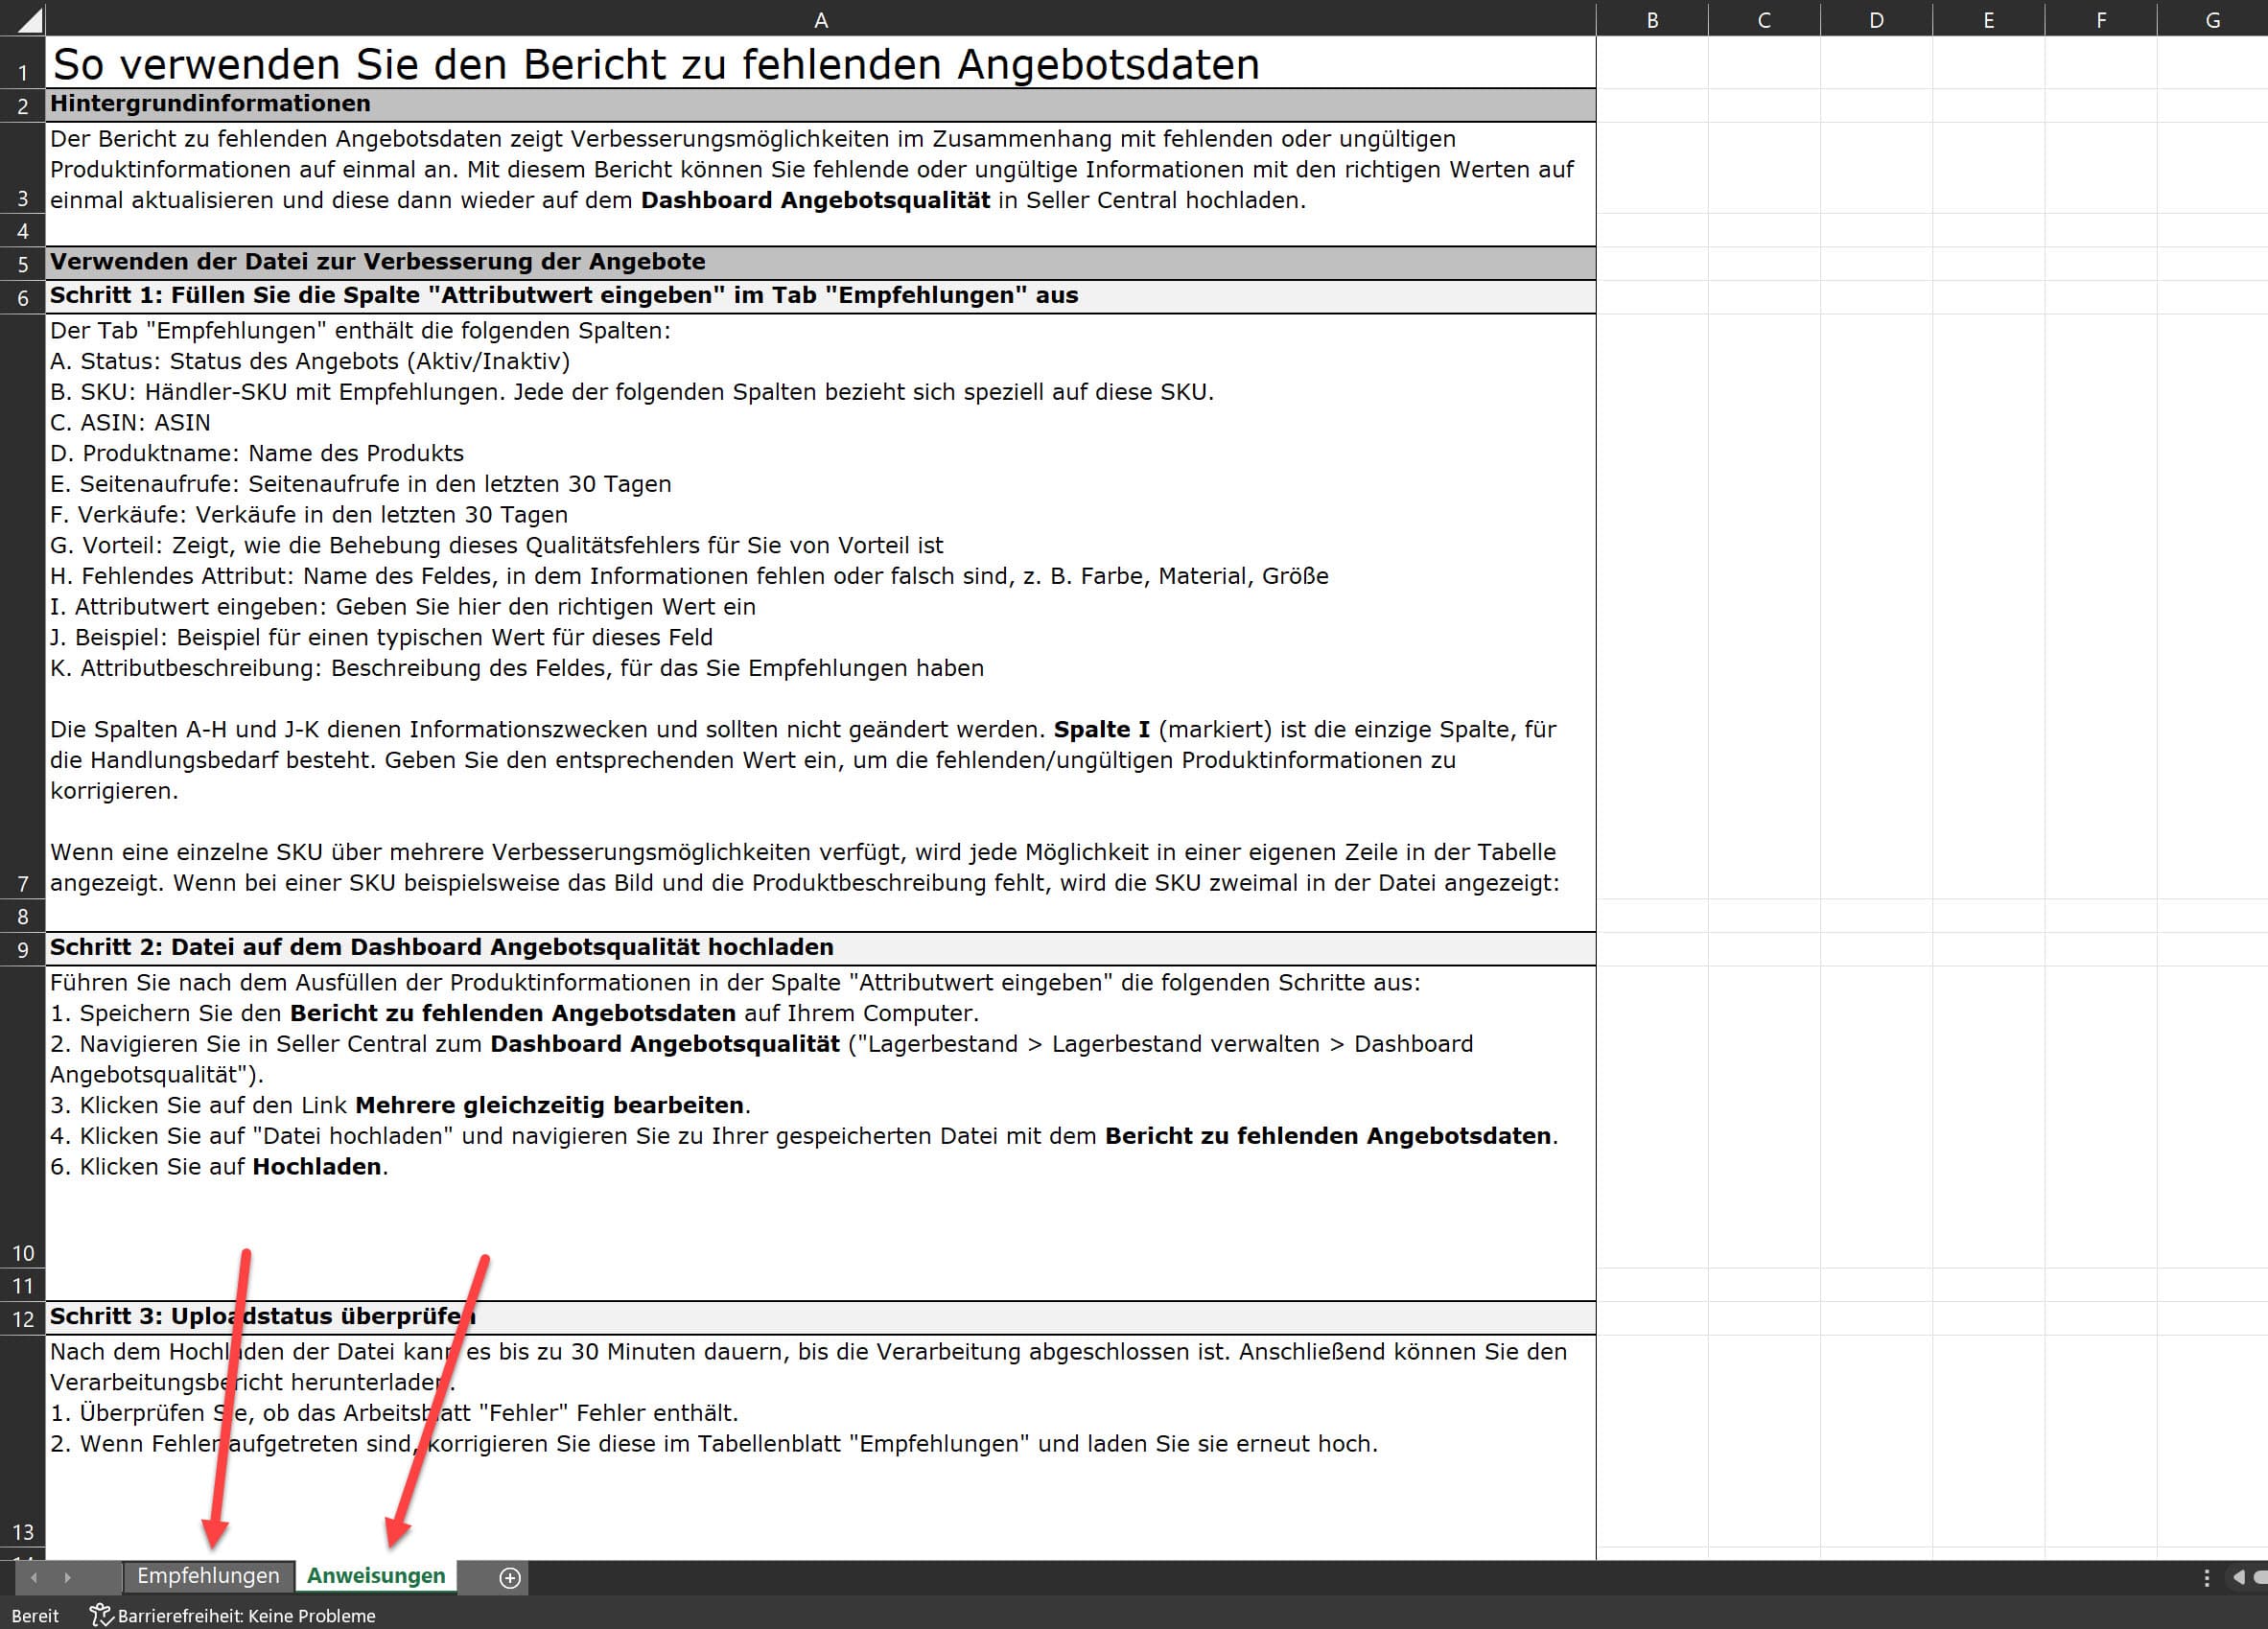Switch to the Empfehlungen sheet tab

tap(208, 1575)
